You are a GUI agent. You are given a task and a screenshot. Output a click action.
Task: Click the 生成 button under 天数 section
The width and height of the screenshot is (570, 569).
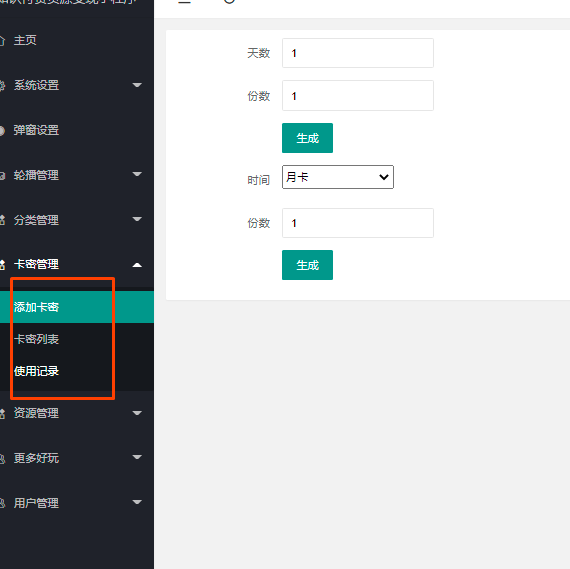point(308,138)
